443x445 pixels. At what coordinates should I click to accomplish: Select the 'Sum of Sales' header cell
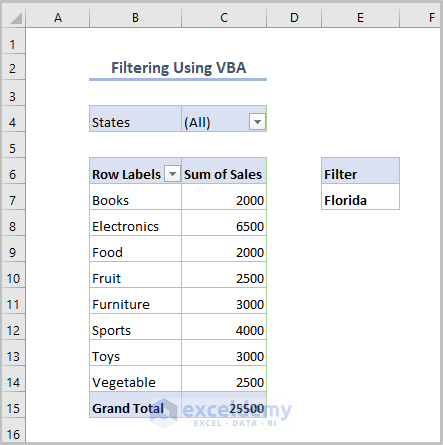(x=224, y=171)
